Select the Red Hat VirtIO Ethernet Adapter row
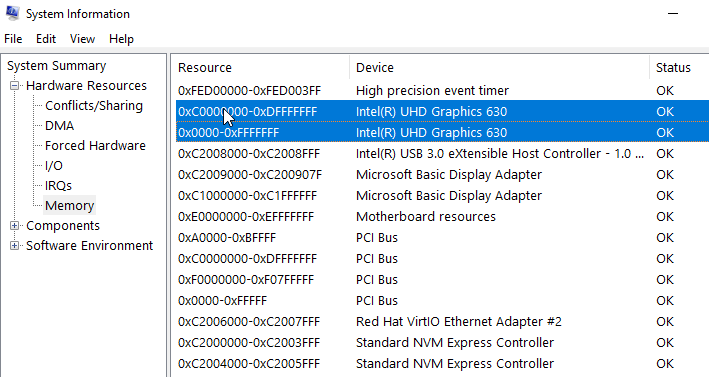This screenshot has height=377, width=709. (x=442, y=321)
